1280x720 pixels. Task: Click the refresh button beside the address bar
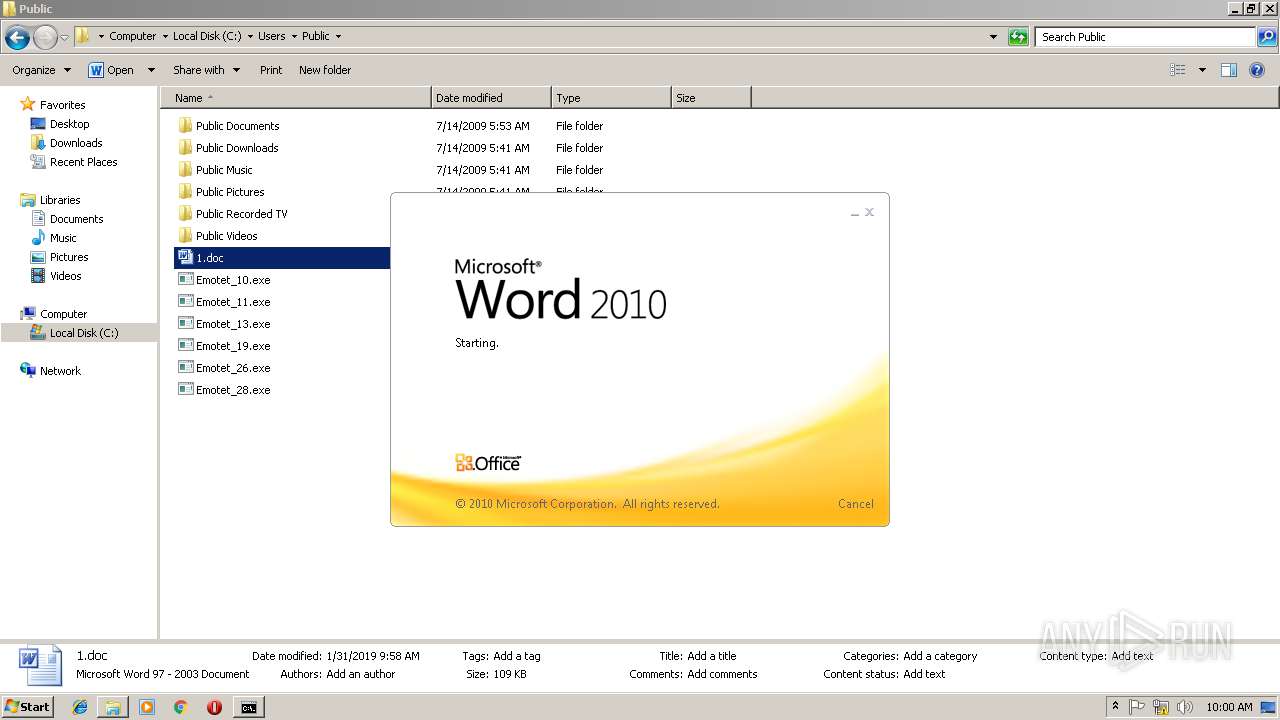pyautogui.click(x=1018, y=37)
